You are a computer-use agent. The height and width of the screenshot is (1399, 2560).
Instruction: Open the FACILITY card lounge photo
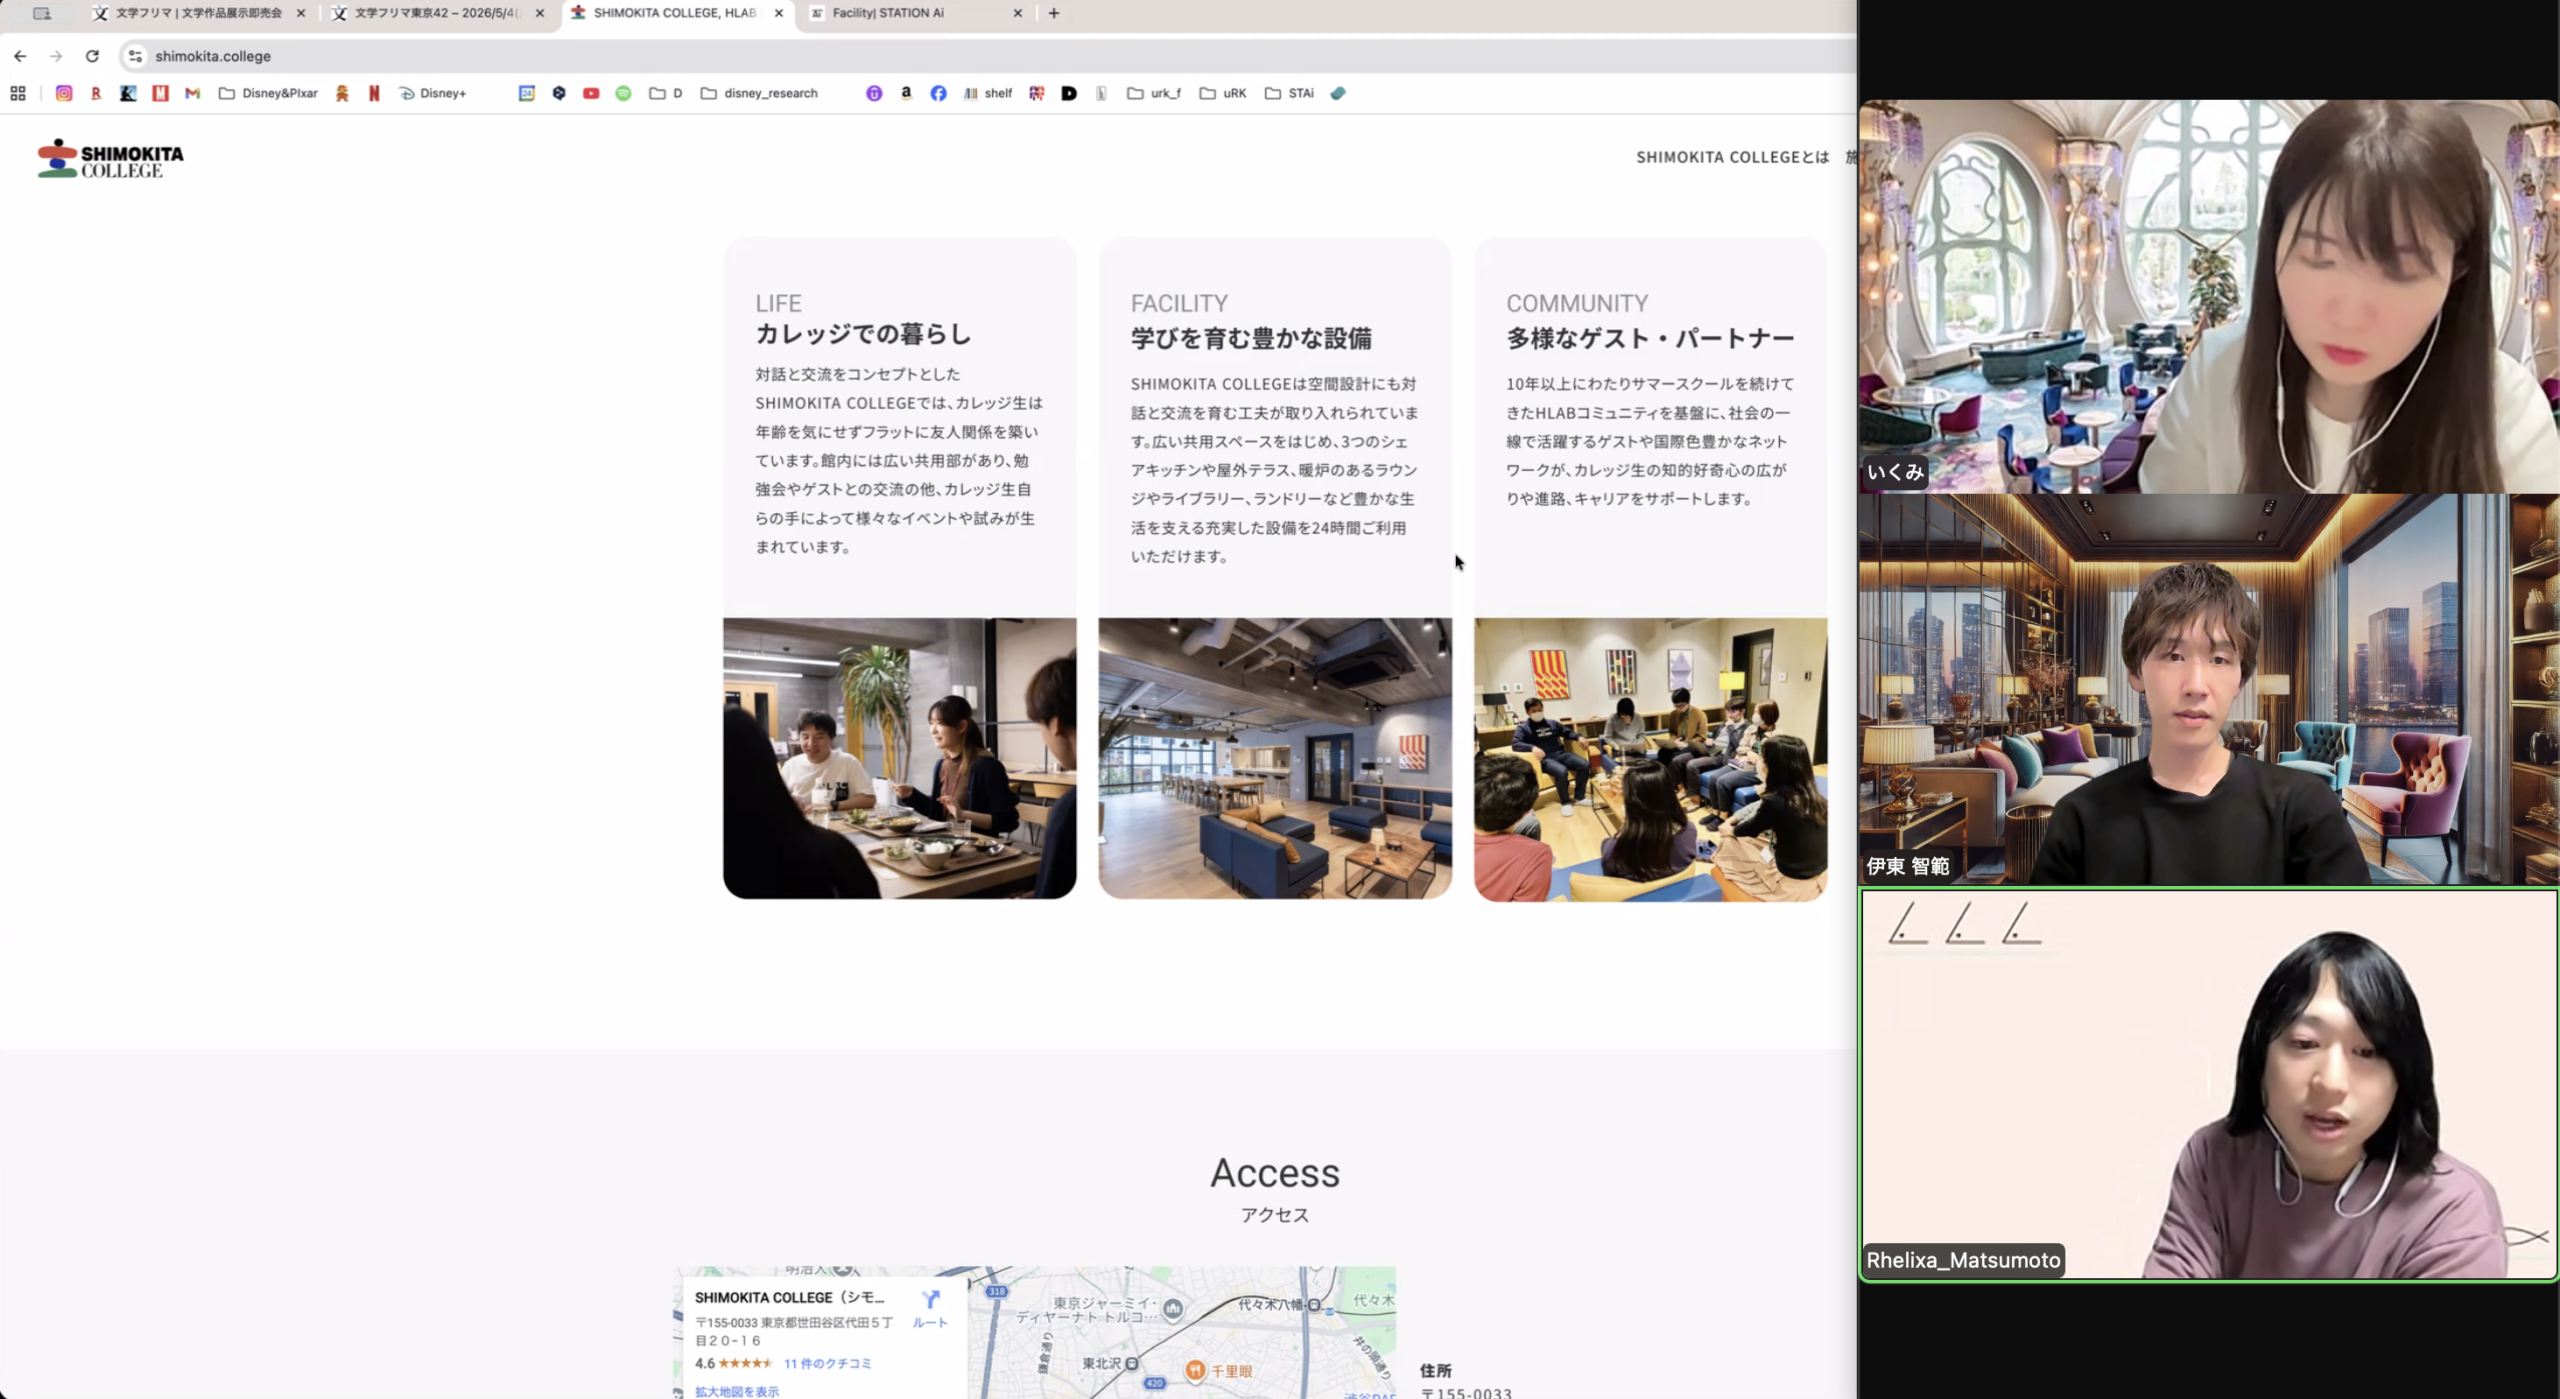click(x=1275, y=758)
